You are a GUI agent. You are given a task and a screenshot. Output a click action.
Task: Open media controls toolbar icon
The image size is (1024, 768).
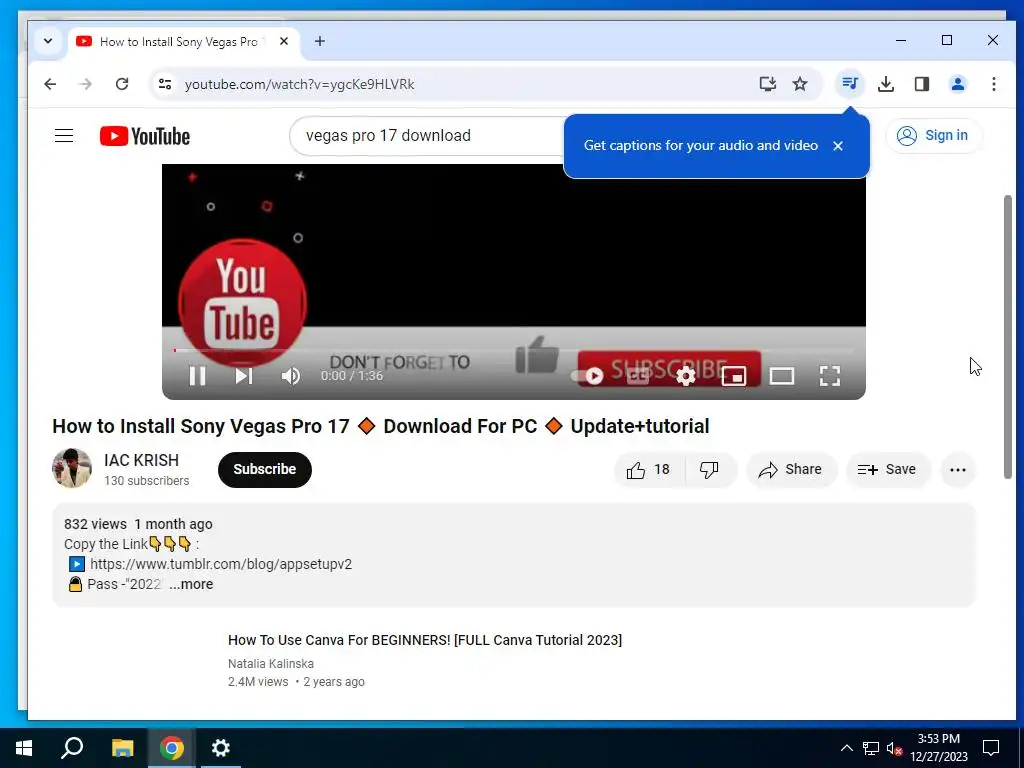click(x=850, y=84)
